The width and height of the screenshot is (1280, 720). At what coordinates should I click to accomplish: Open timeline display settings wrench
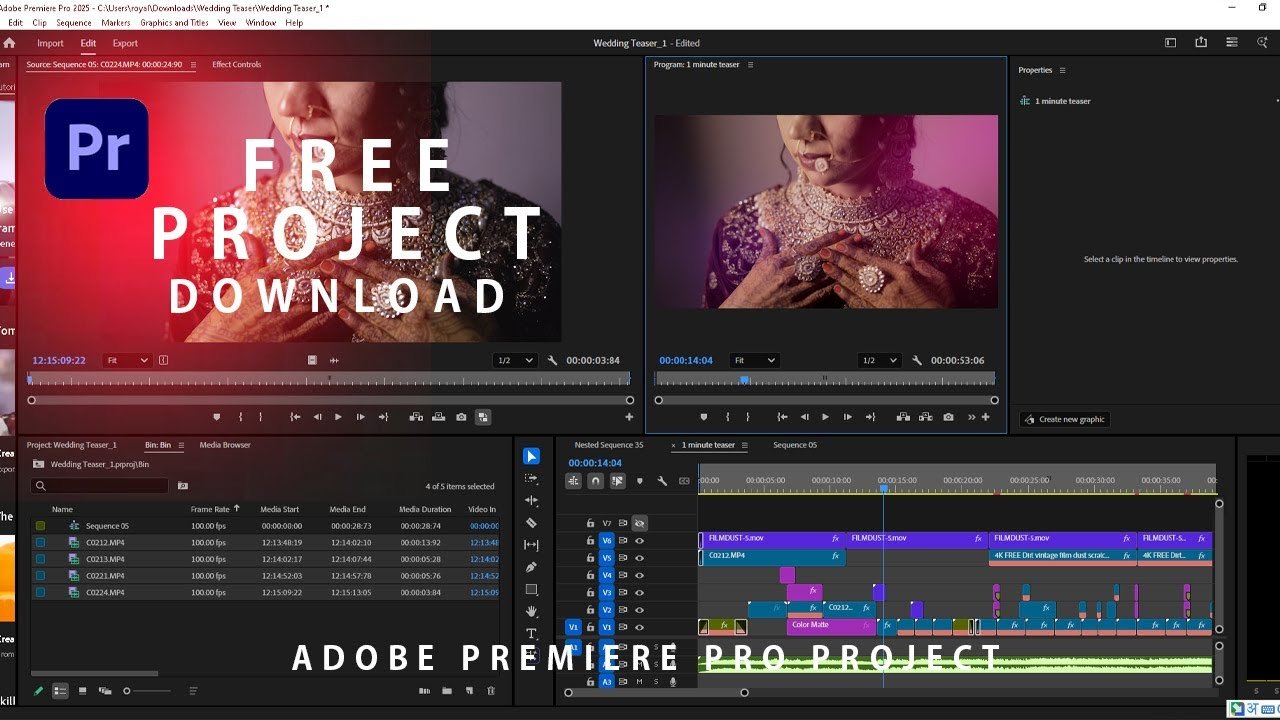(x=662, y=481)
